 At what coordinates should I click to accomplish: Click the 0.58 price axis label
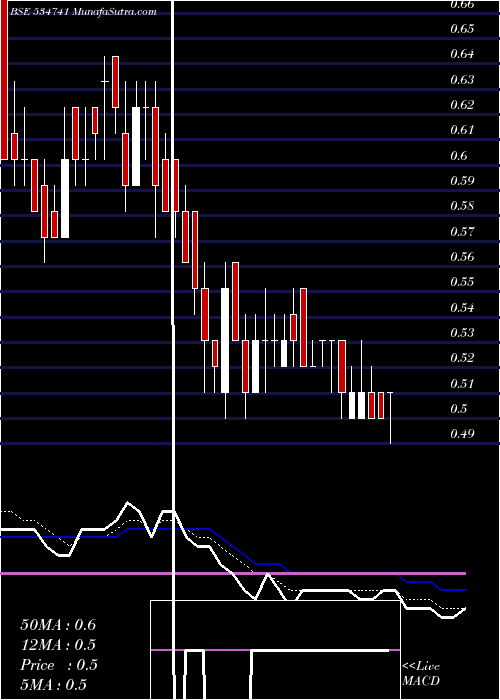462,207
